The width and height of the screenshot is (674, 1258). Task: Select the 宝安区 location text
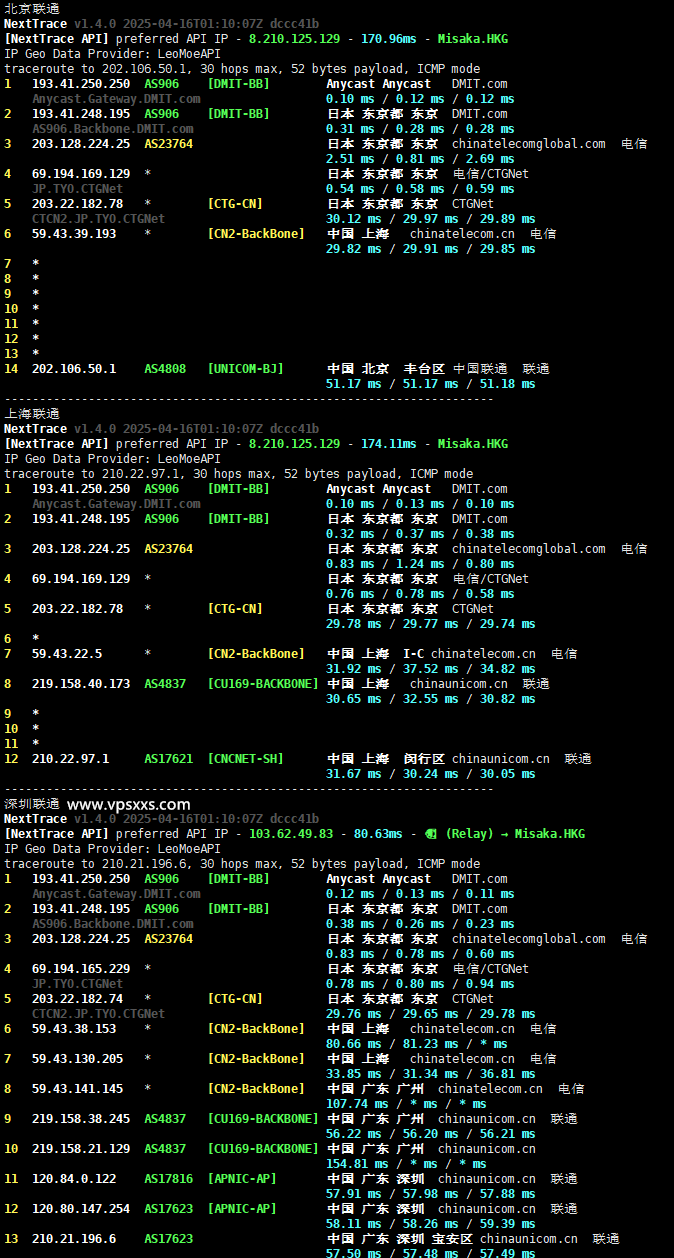click(452, 1239)
